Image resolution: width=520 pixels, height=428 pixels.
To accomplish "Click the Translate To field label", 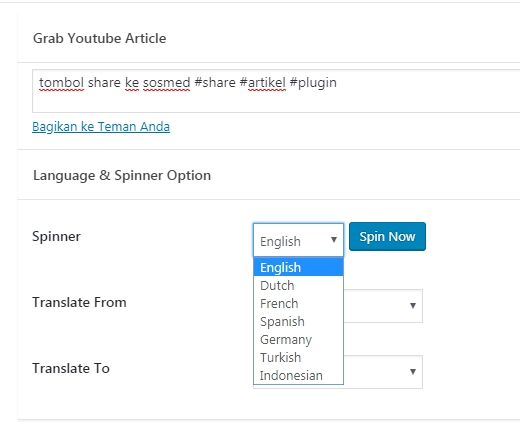I will [71, 368].
